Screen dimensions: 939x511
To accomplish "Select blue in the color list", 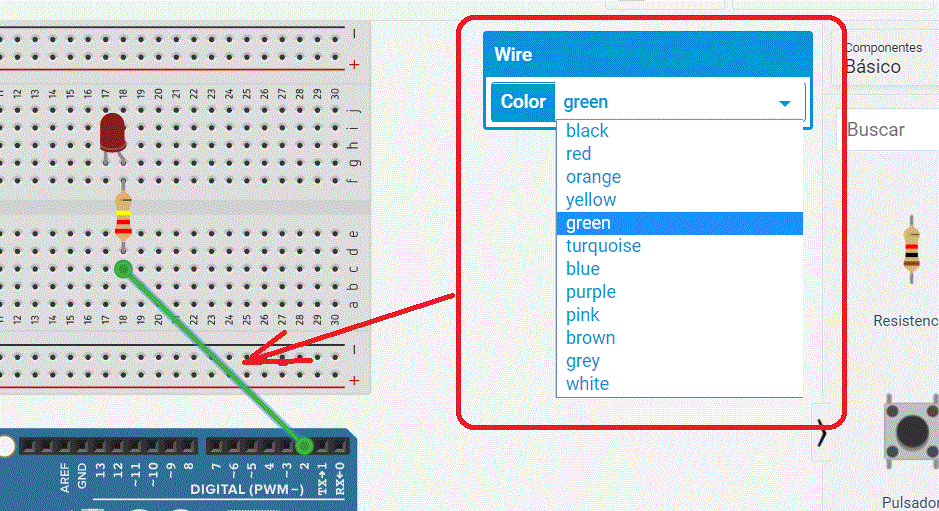I will (583, 269).
